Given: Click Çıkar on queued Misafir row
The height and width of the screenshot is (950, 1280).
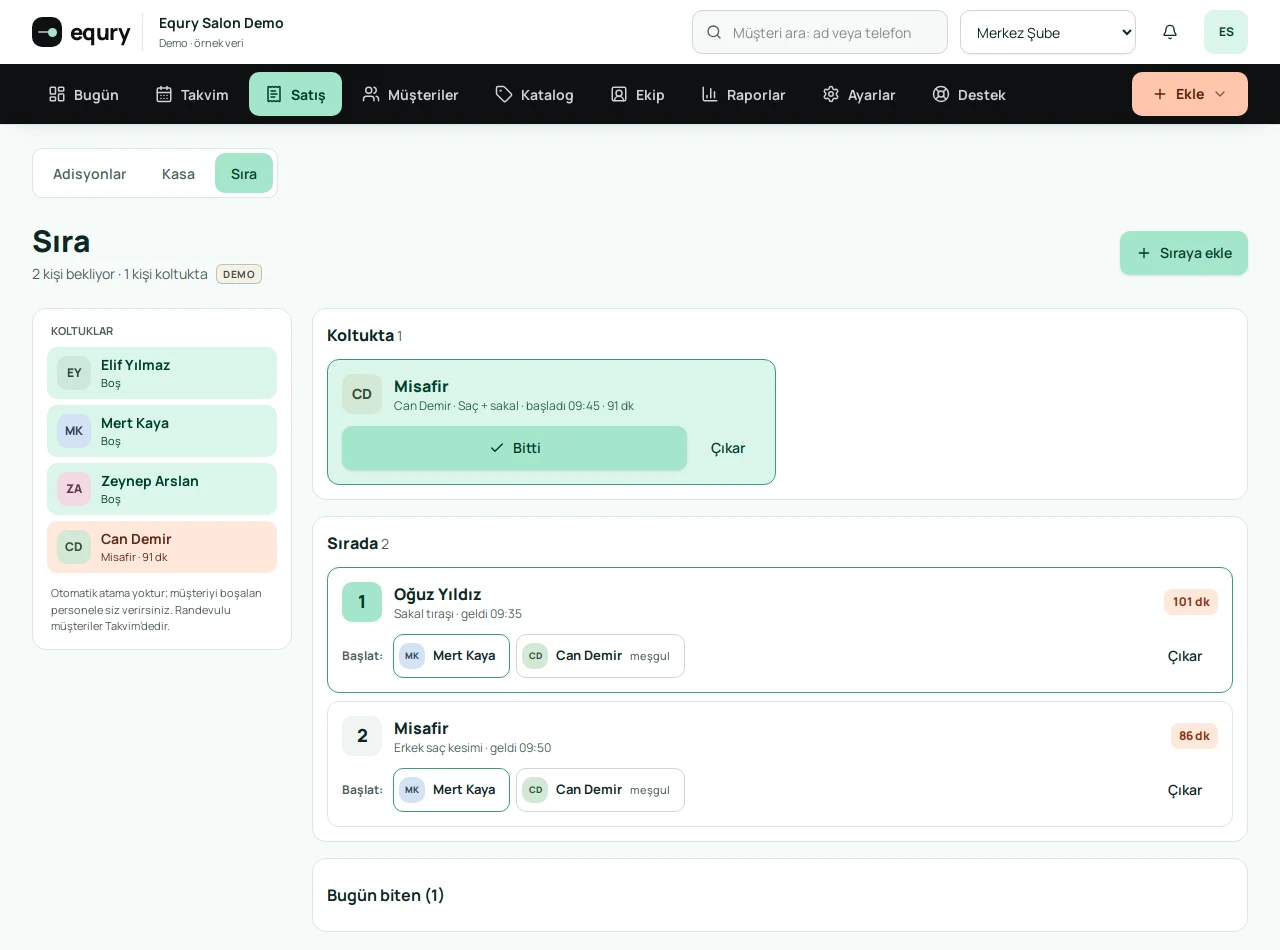Looking at the screenshot, I should 1185,790.
